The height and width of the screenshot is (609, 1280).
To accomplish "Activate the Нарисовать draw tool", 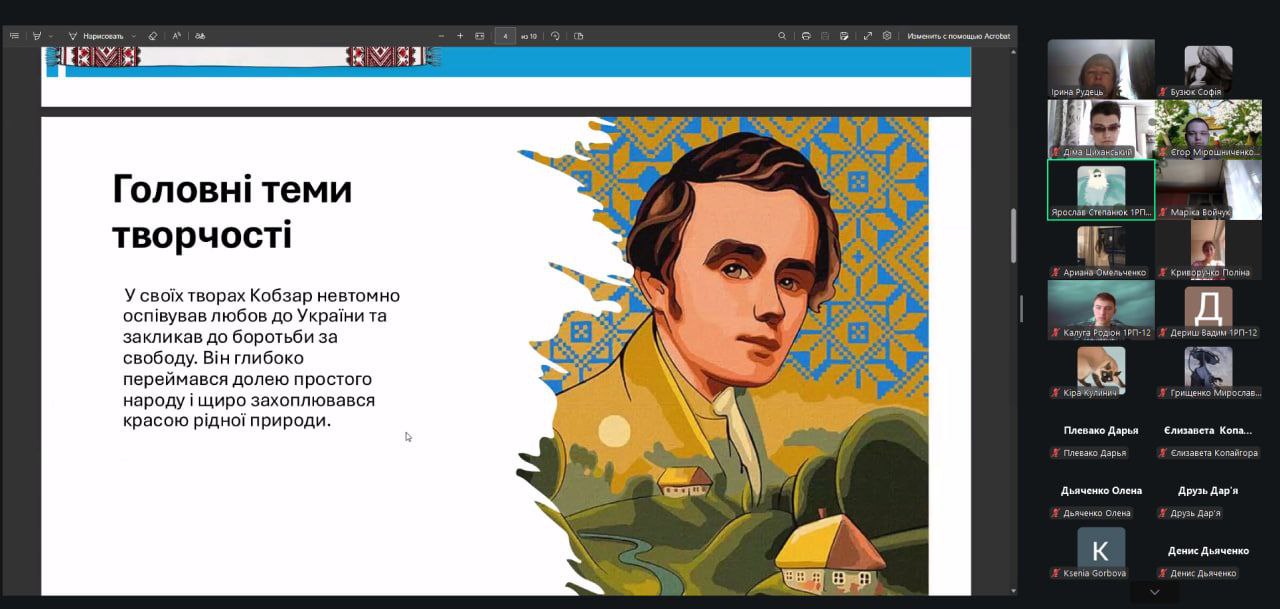I will point(96,36).
